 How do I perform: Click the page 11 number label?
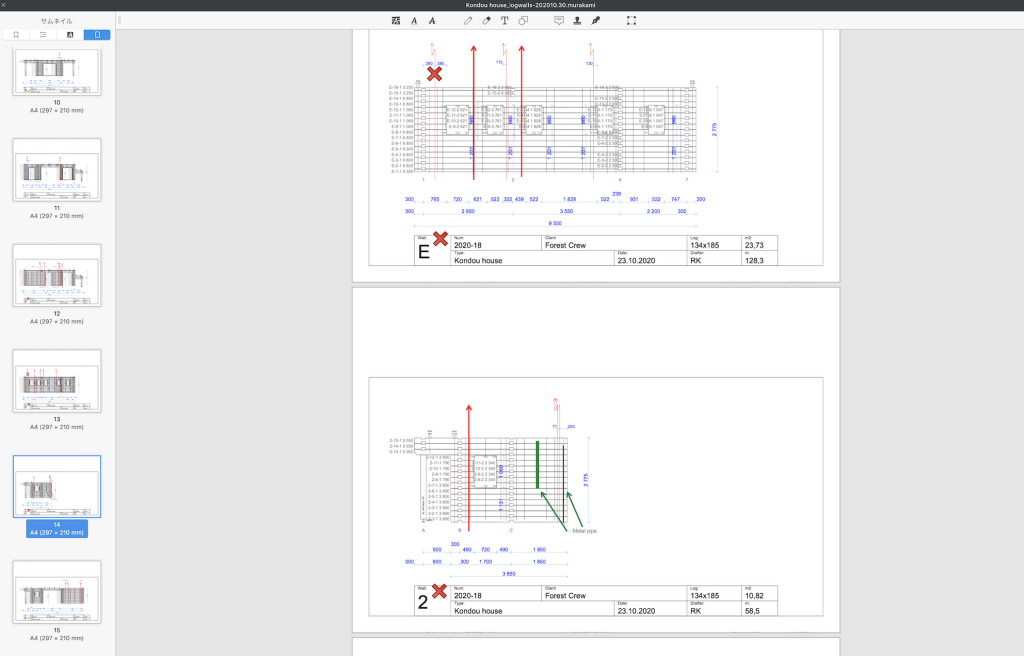(57, 208)
